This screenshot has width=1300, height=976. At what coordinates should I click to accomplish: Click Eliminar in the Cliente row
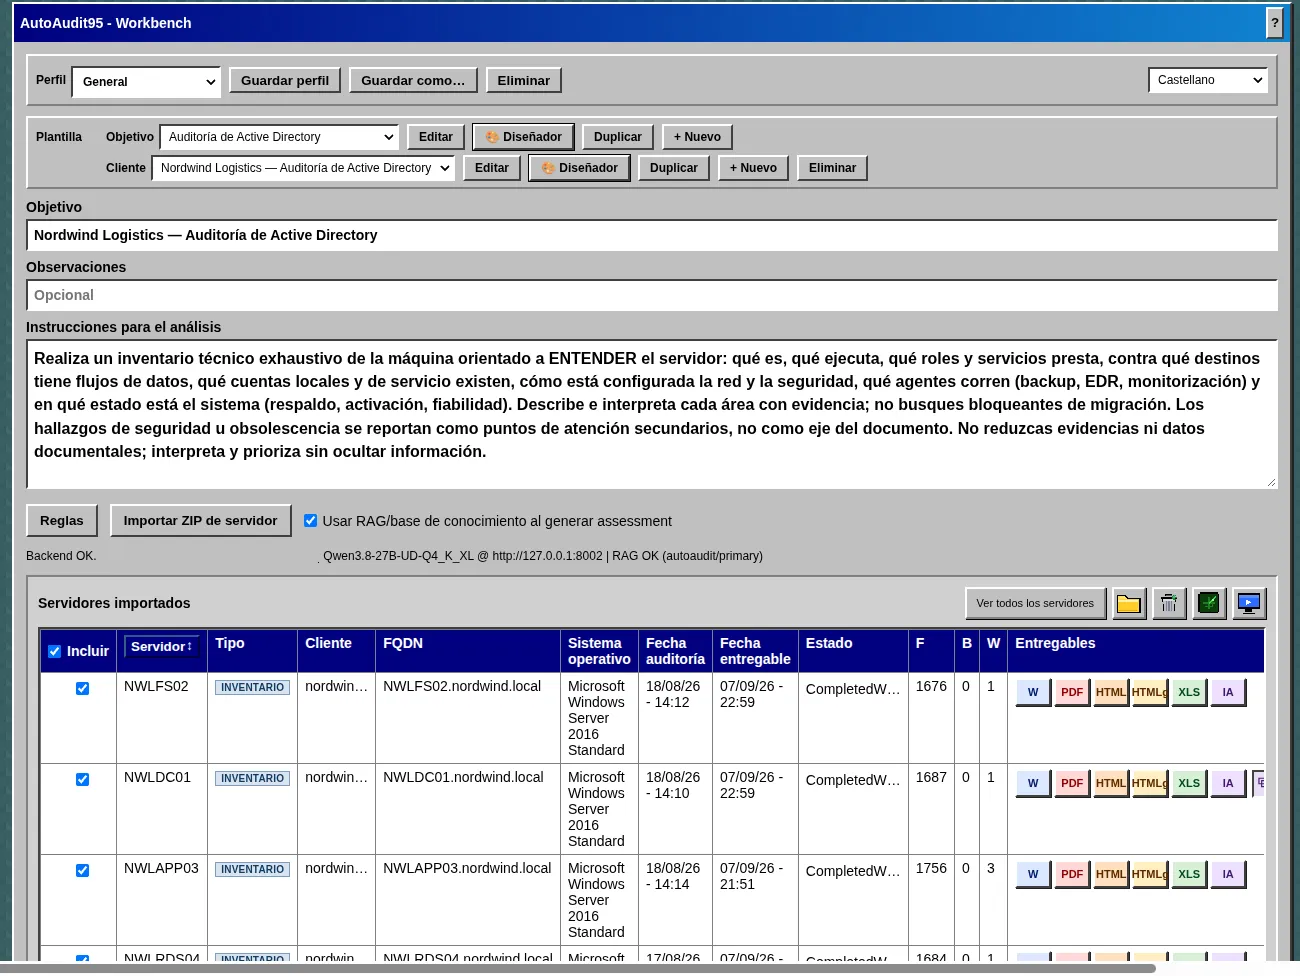(832, 168)
